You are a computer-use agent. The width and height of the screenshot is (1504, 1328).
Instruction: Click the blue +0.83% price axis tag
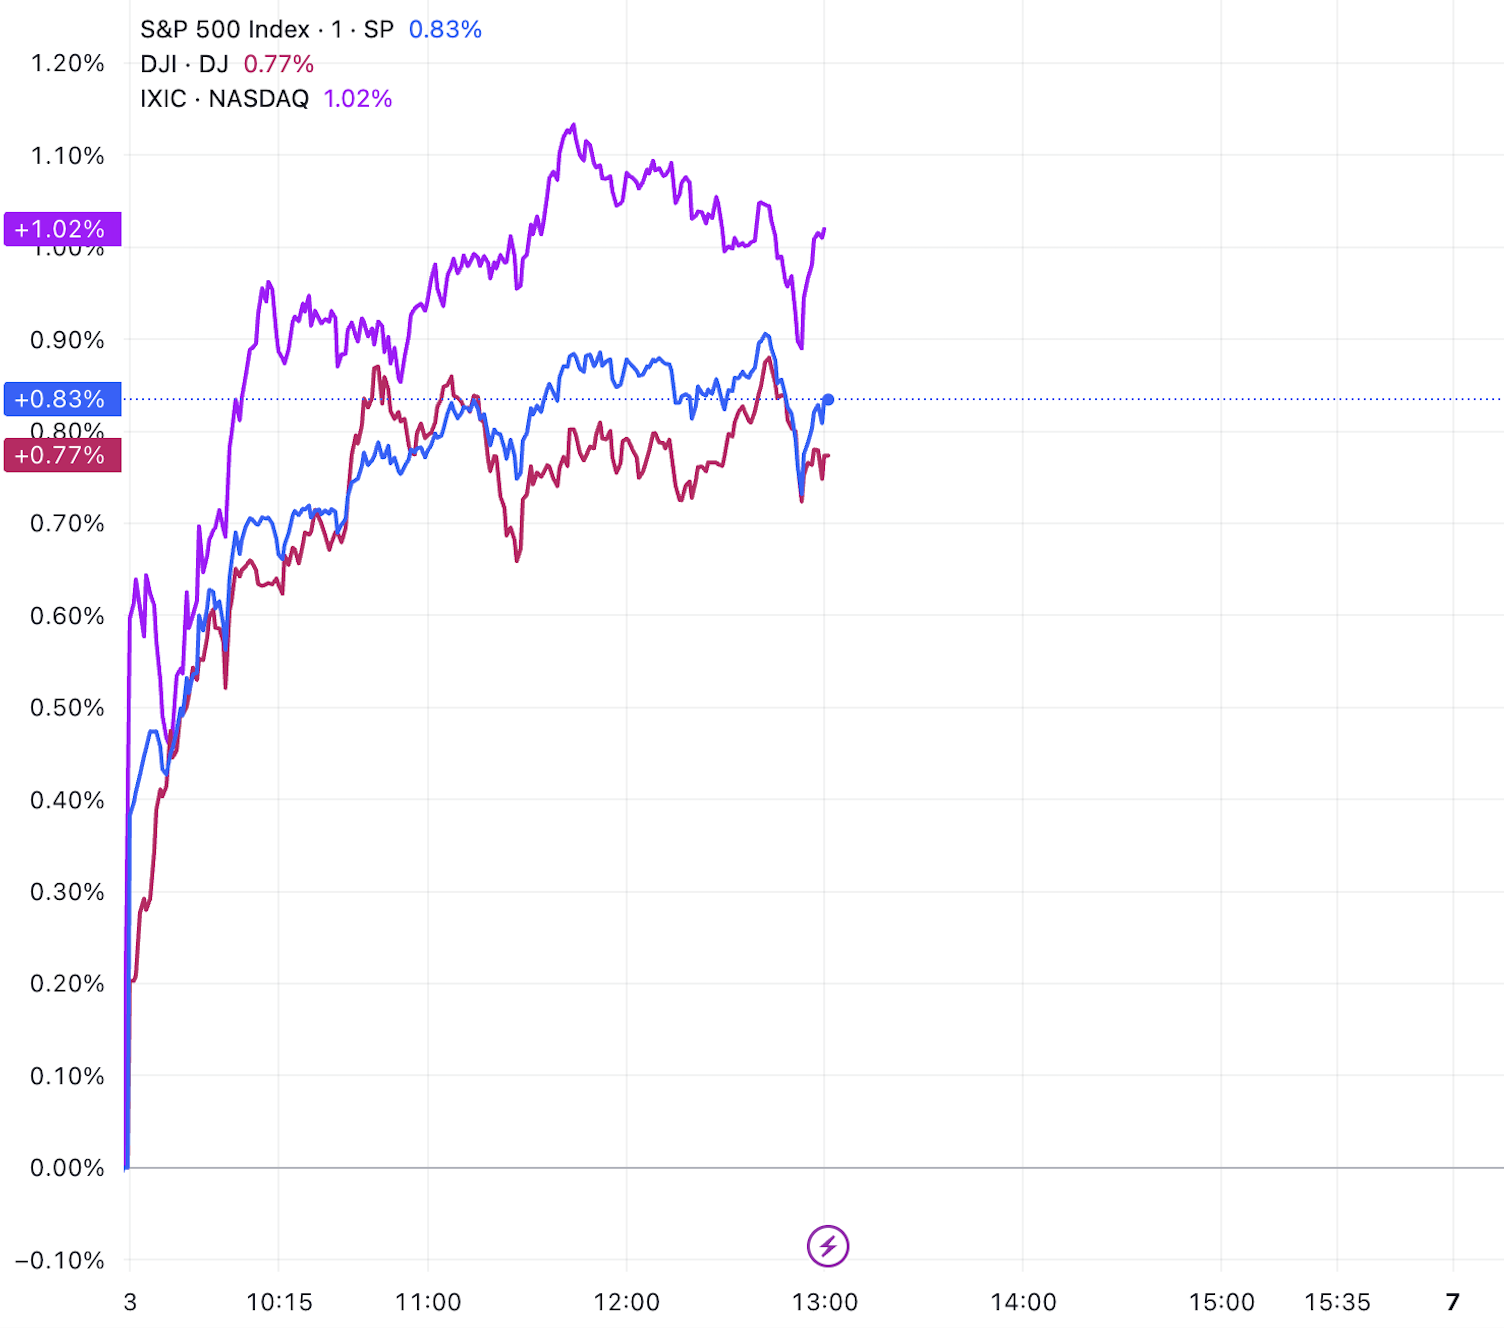pos(62,399)
